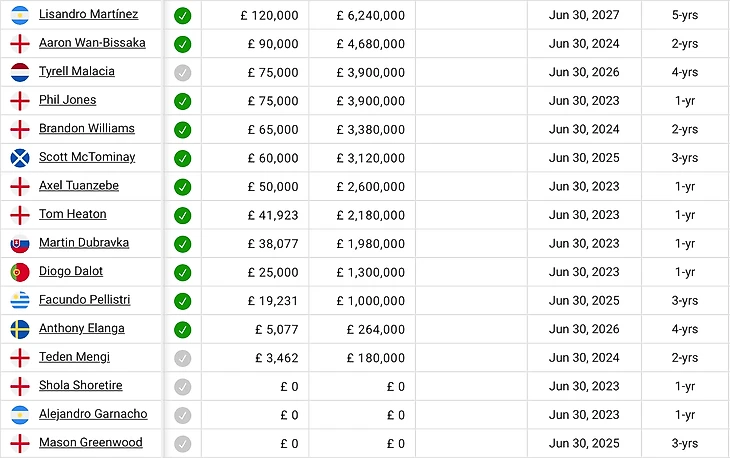Screen dimensions: 730x458
Task: Click the Scotland flag beside Scott McTominay
Action: pyautogui.click(x=19, y=158)
